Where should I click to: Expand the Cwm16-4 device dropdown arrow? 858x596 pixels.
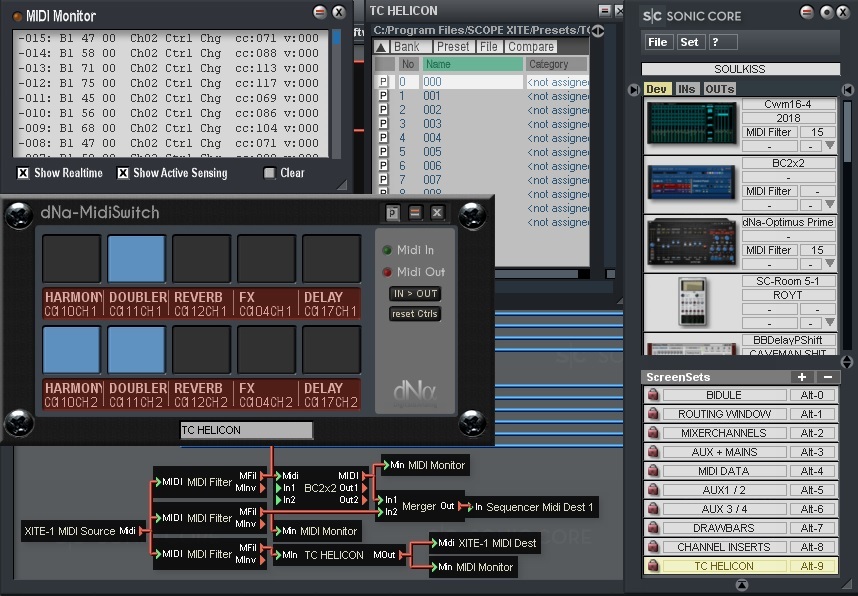[x=829, y=146]
